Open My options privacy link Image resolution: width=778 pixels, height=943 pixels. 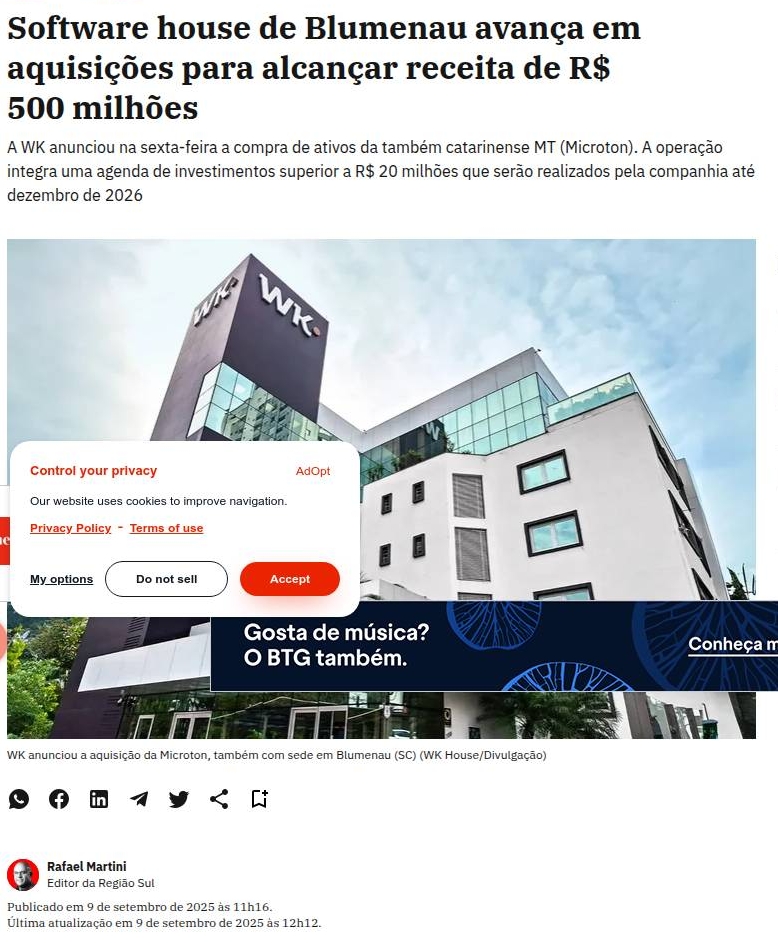pos(61,579)
